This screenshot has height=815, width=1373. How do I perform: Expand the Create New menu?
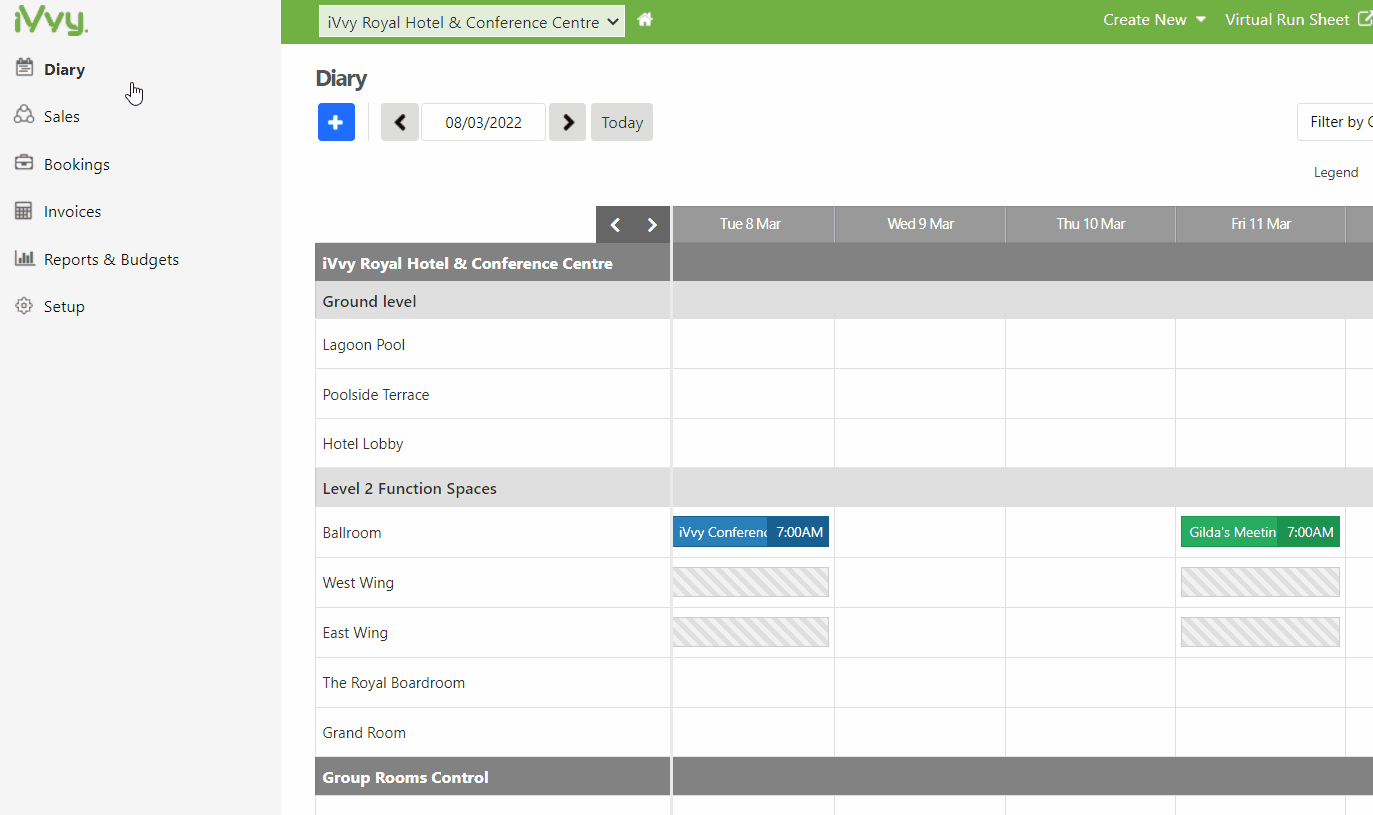[1154, 19]
